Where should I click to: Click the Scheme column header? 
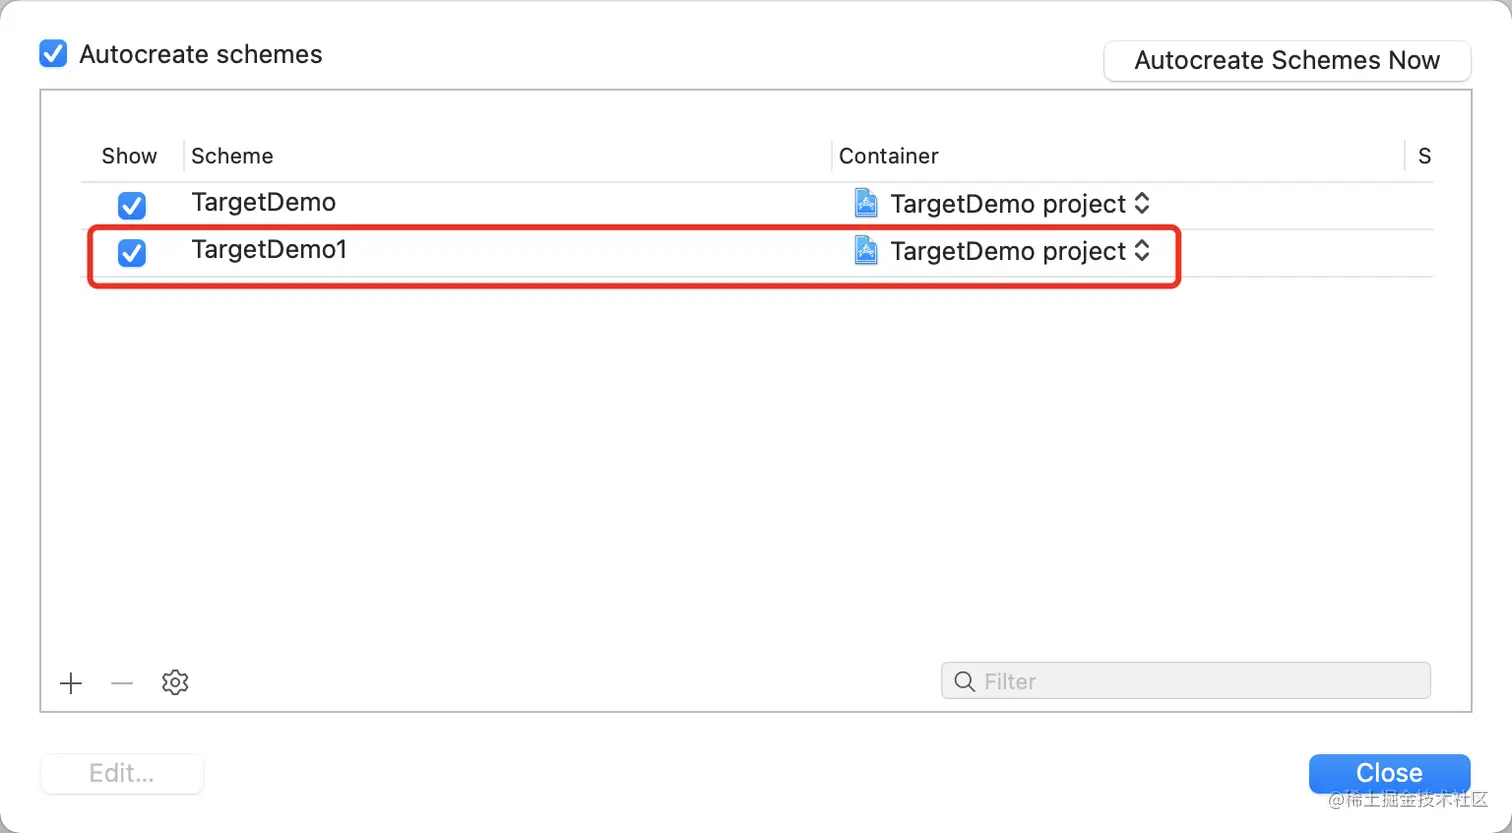pos(232,156)
